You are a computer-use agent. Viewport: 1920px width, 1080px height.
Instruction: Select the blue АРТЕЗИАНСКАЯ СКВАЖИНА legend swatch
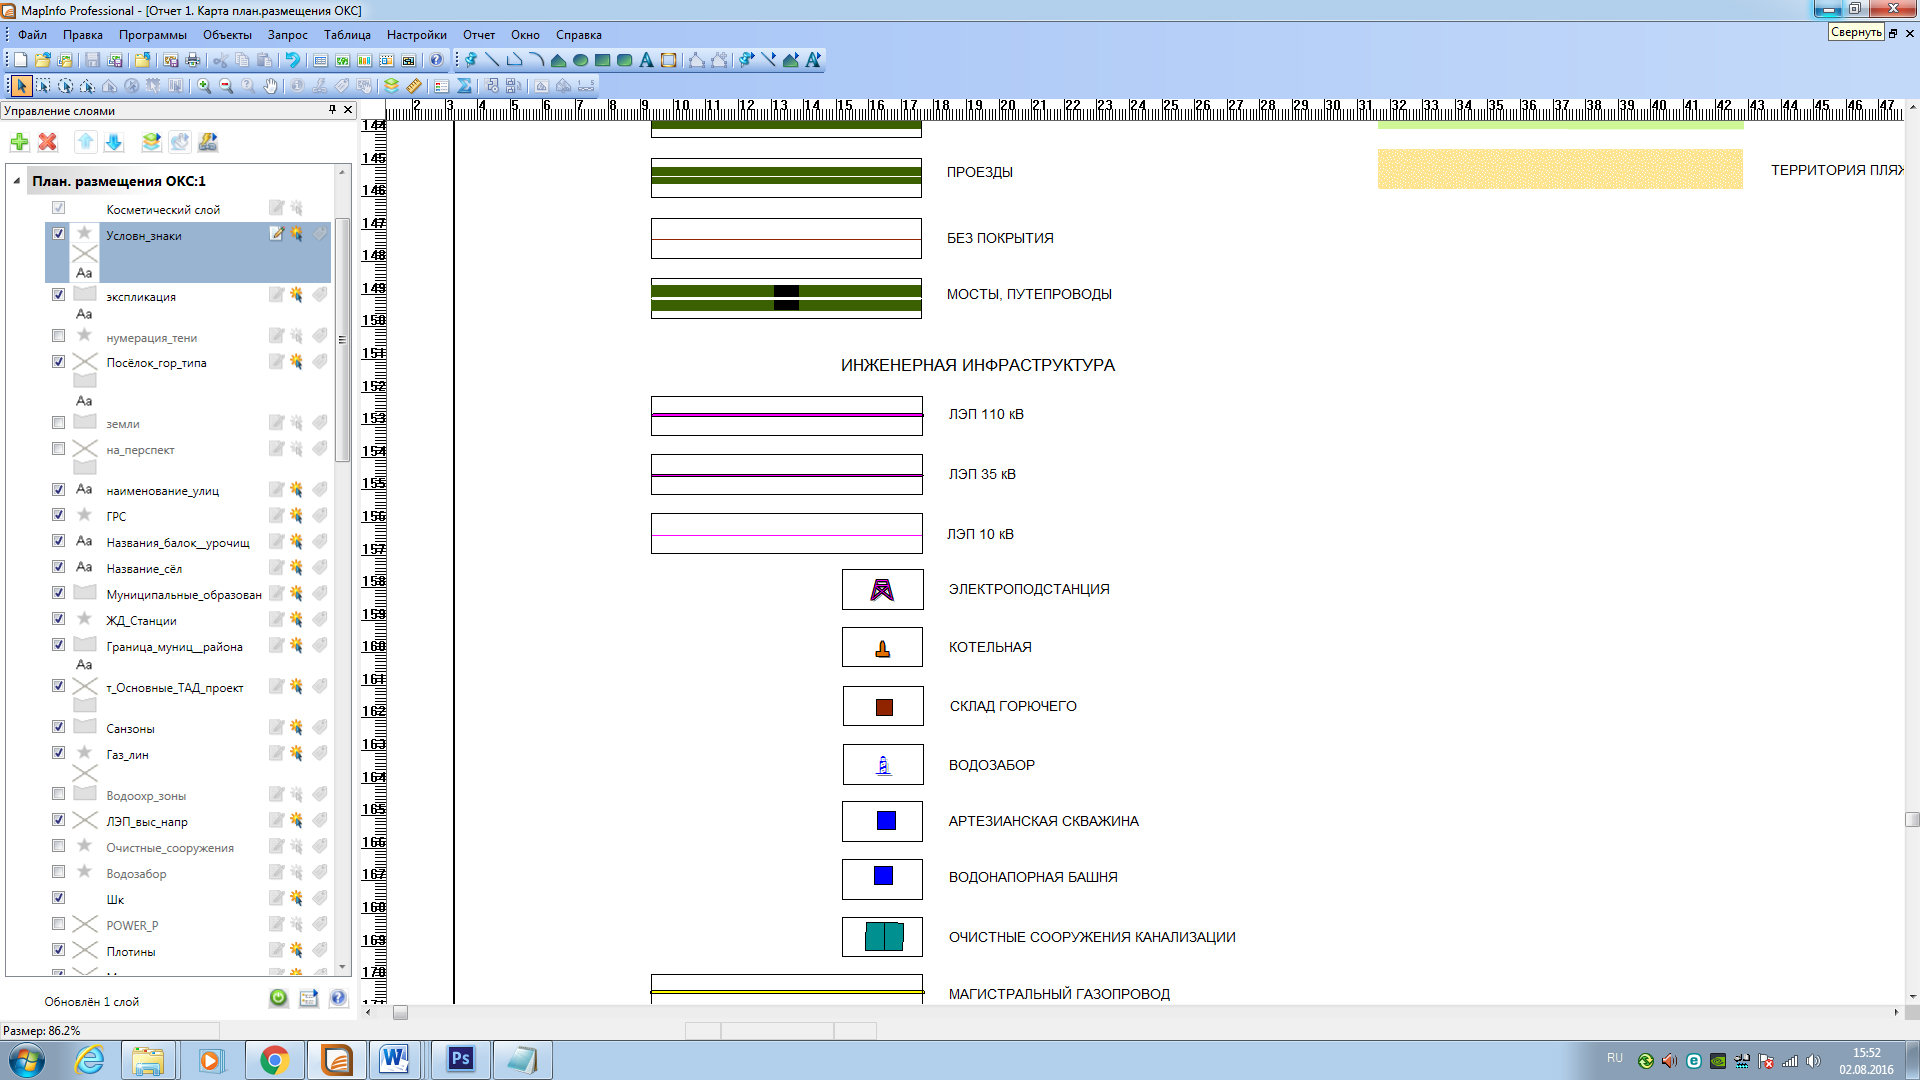point(885,821)
